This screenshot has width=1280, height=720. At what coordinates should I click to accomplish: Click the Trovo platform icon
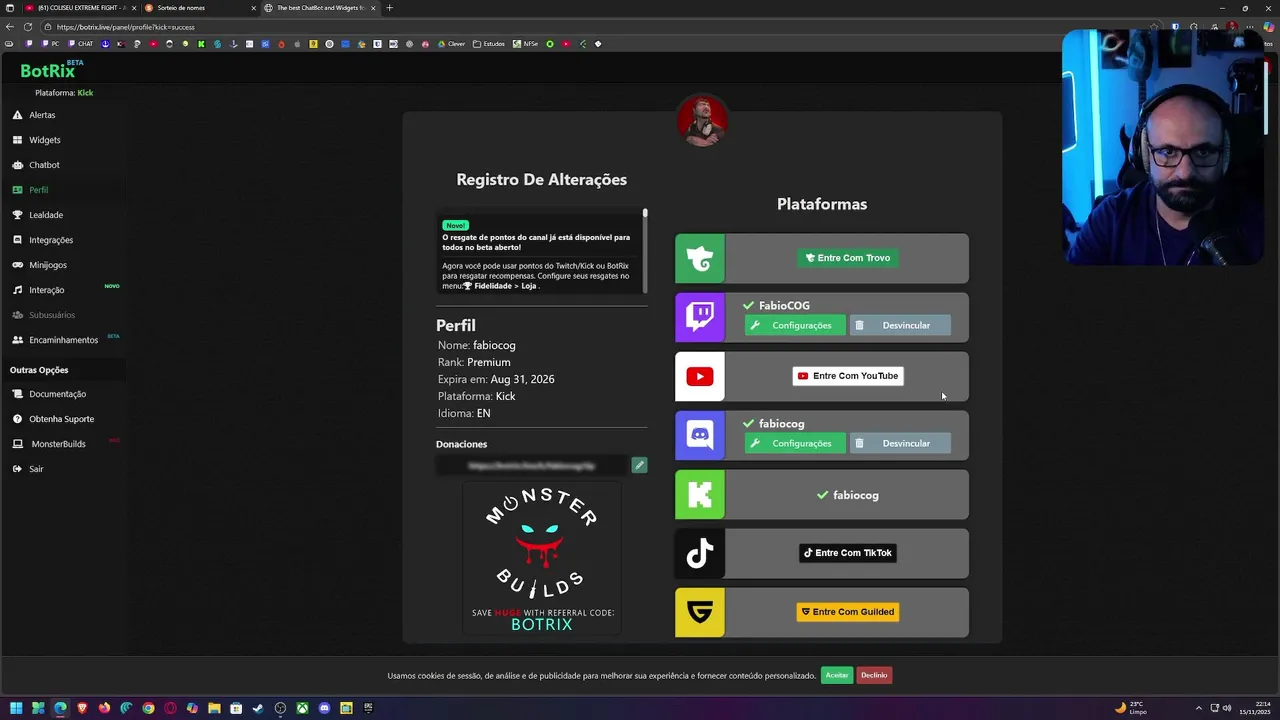[x=700, y=258]
